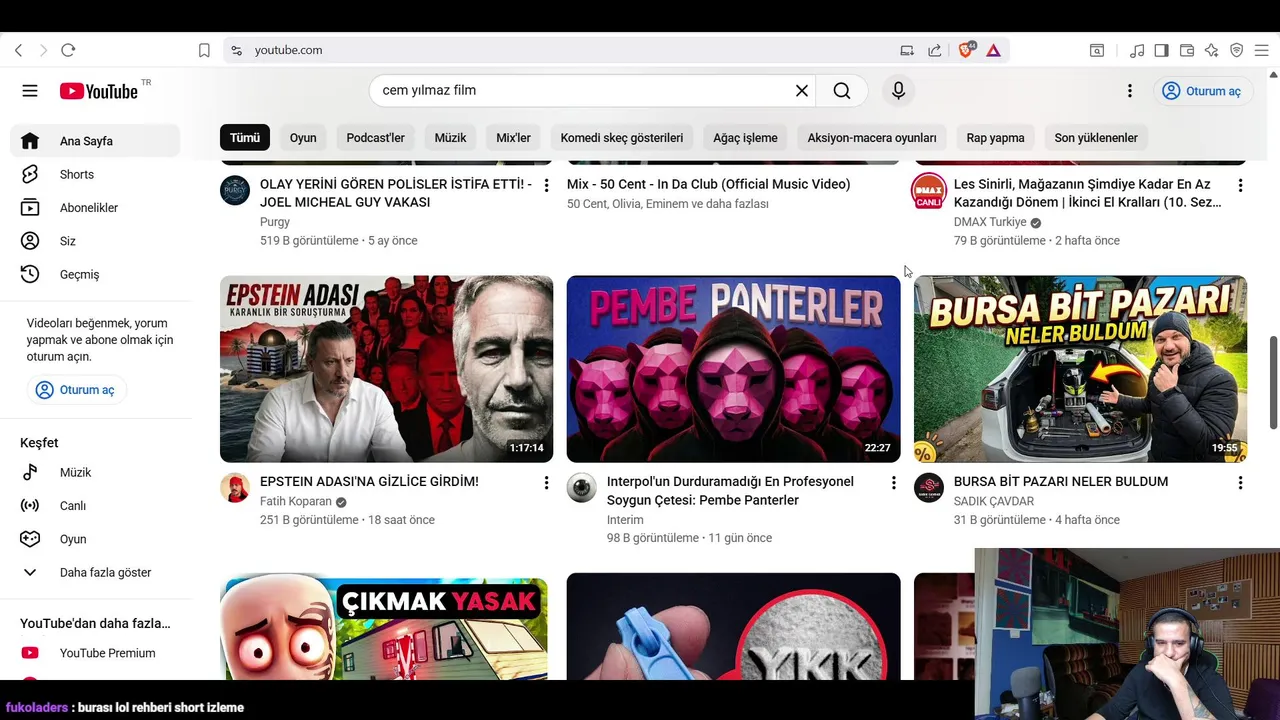This screenshot has height=720, width=1280.
Task: Select the Komedi skeç gösterileri chip
Action: pos(622,138)
